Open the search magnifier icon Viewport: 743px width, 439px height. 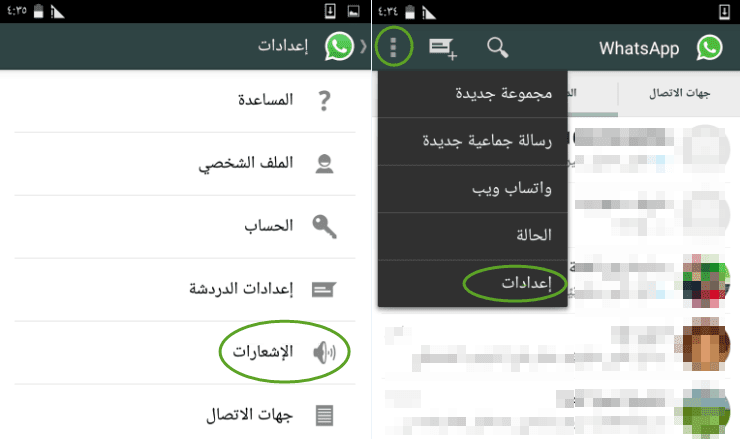tap(498, 48)
